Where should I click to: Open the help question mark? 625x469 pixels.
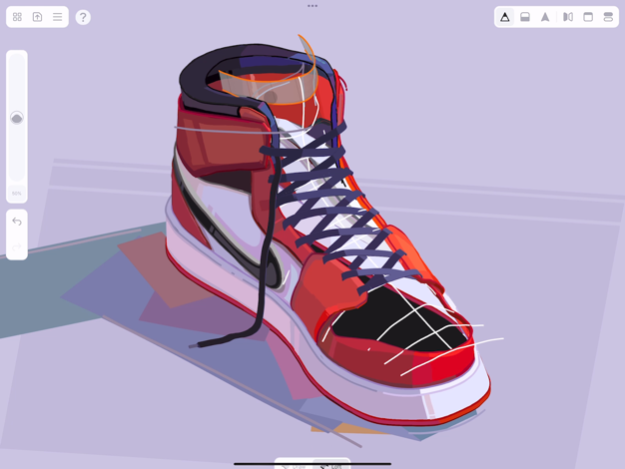[83, 17]
